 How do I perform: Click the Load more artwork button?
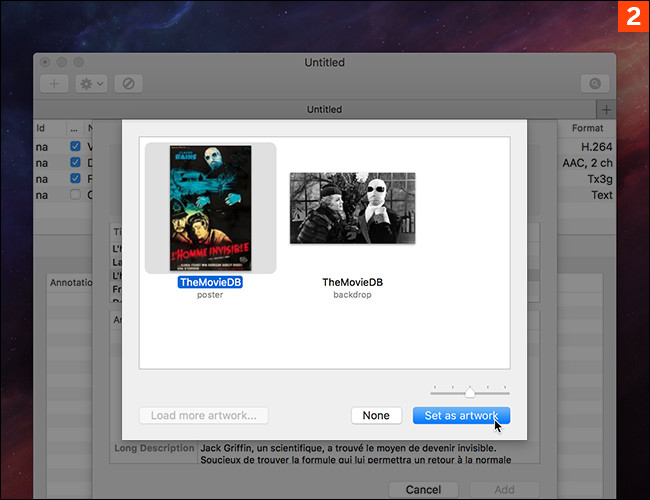click(203, 415)
